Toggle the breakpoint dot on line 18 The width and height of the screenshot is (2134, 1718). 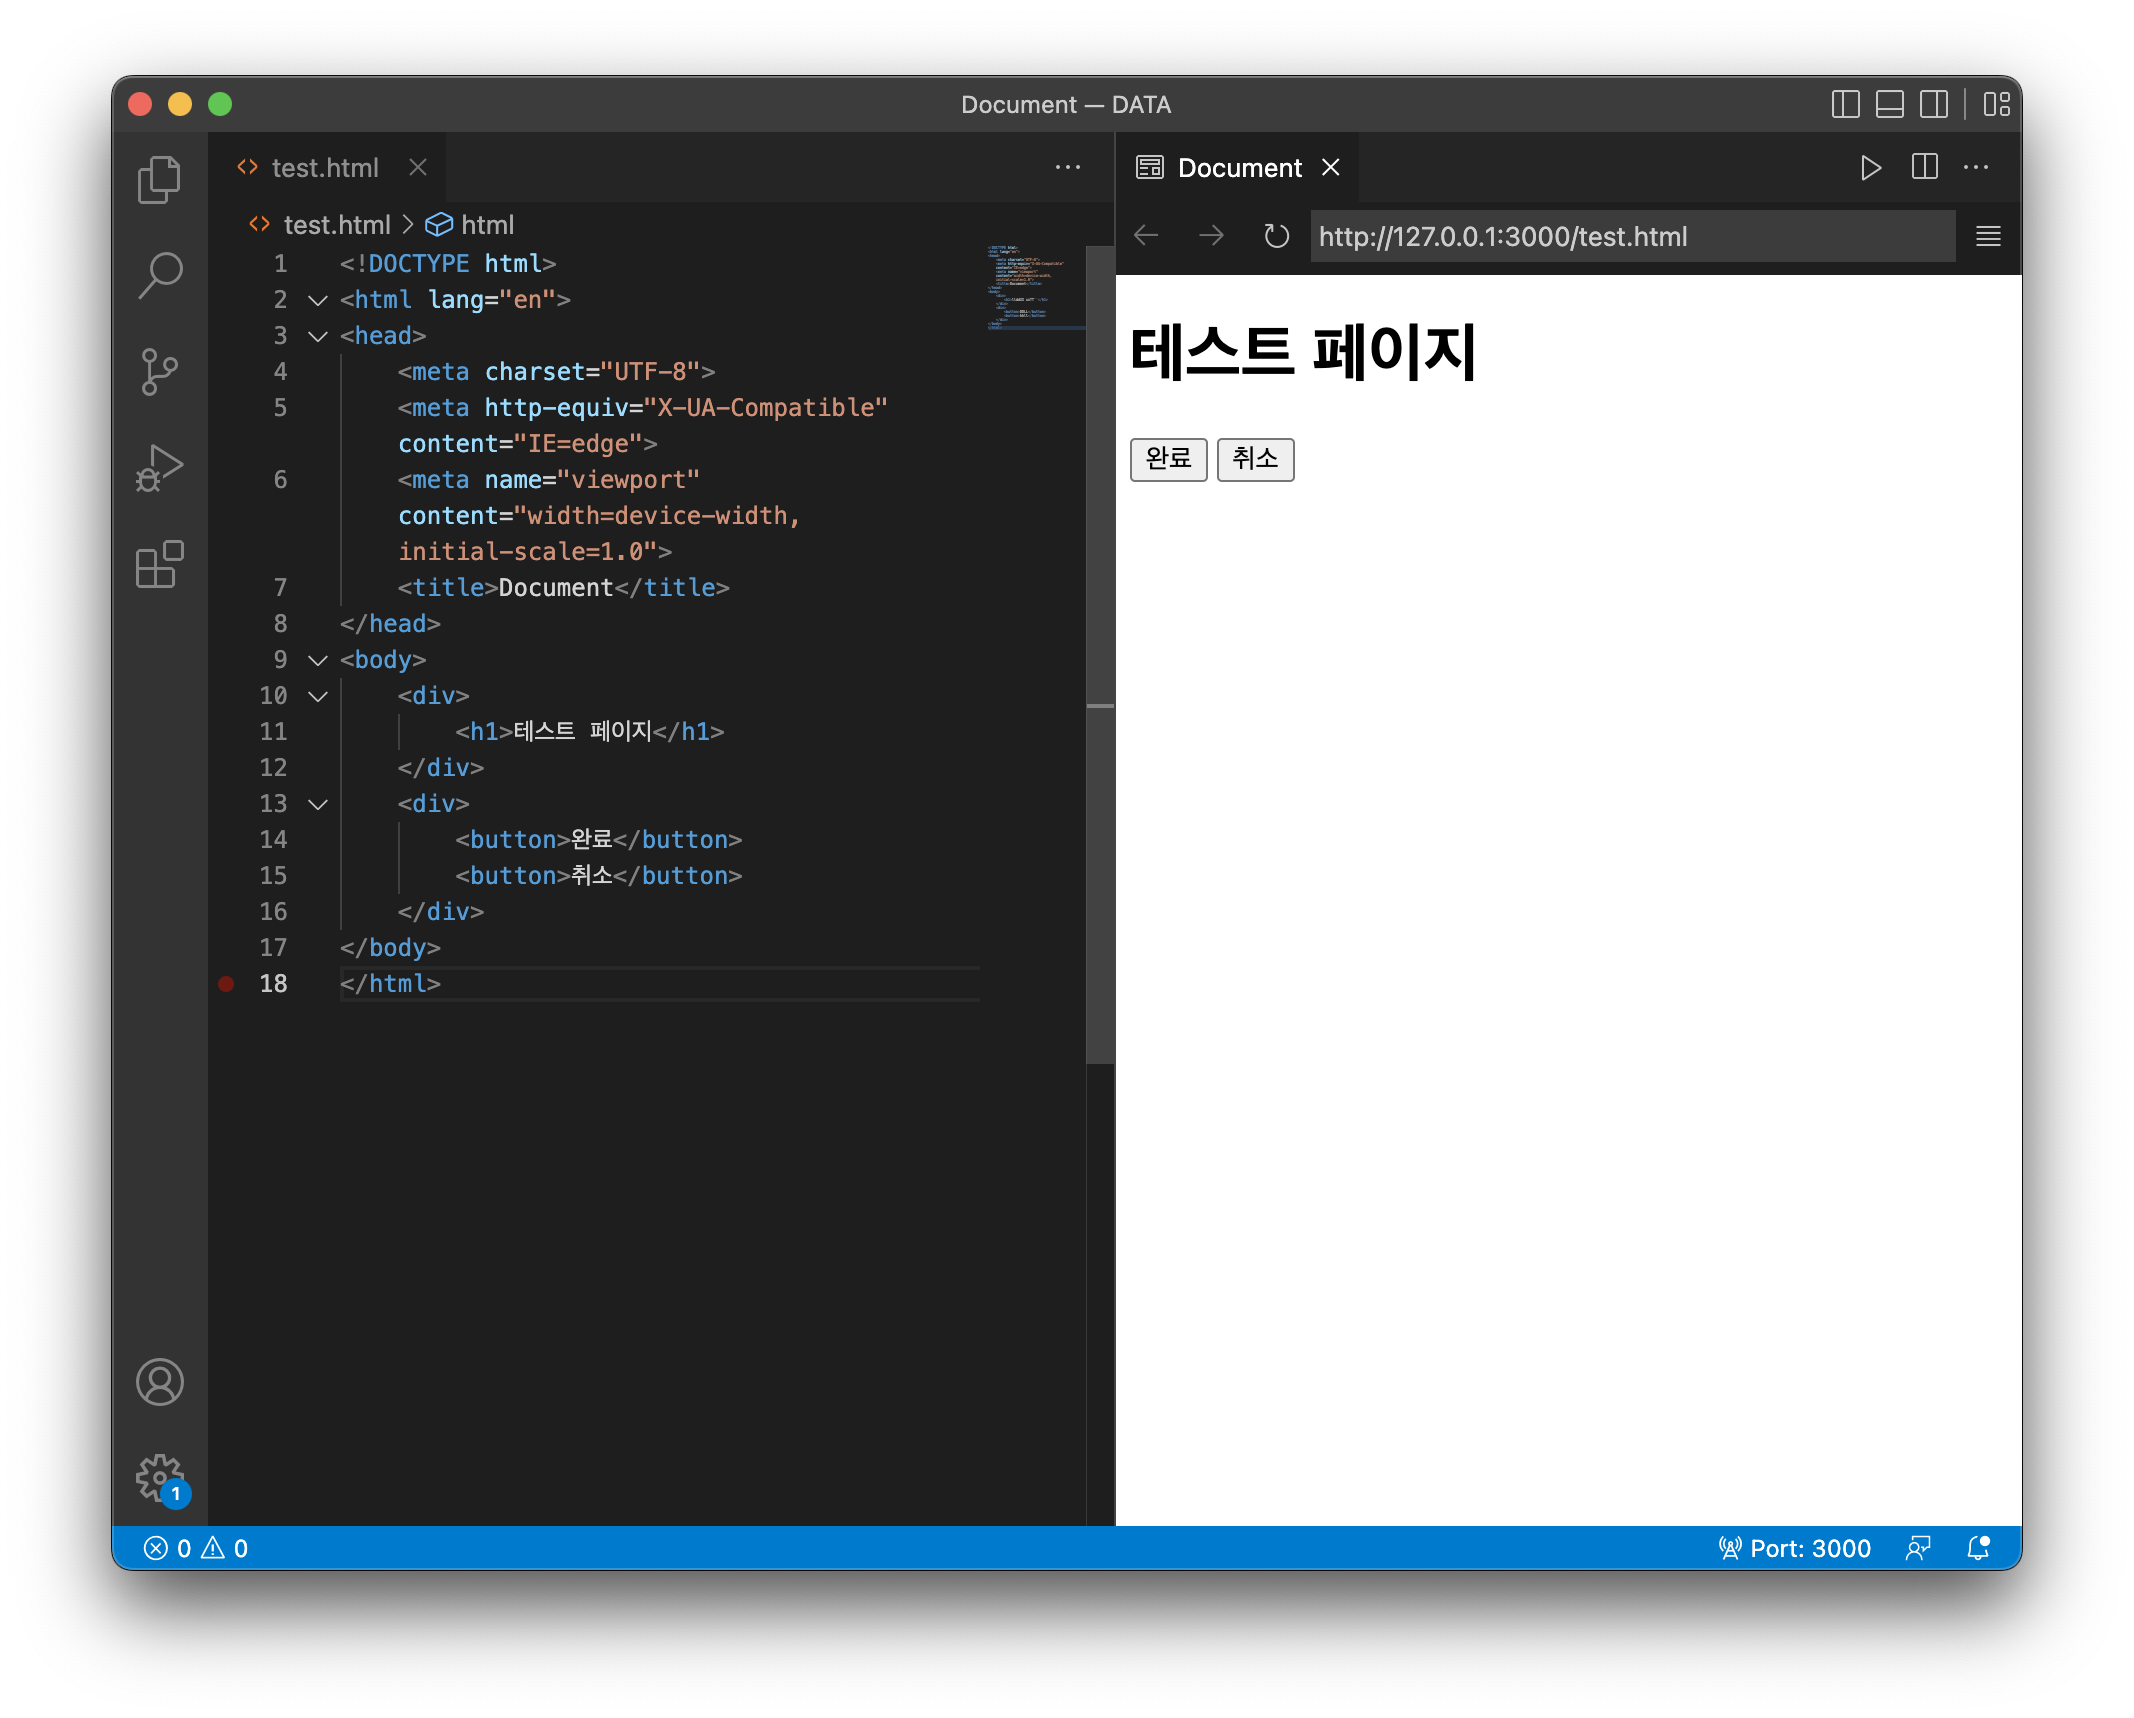(224, 984)
